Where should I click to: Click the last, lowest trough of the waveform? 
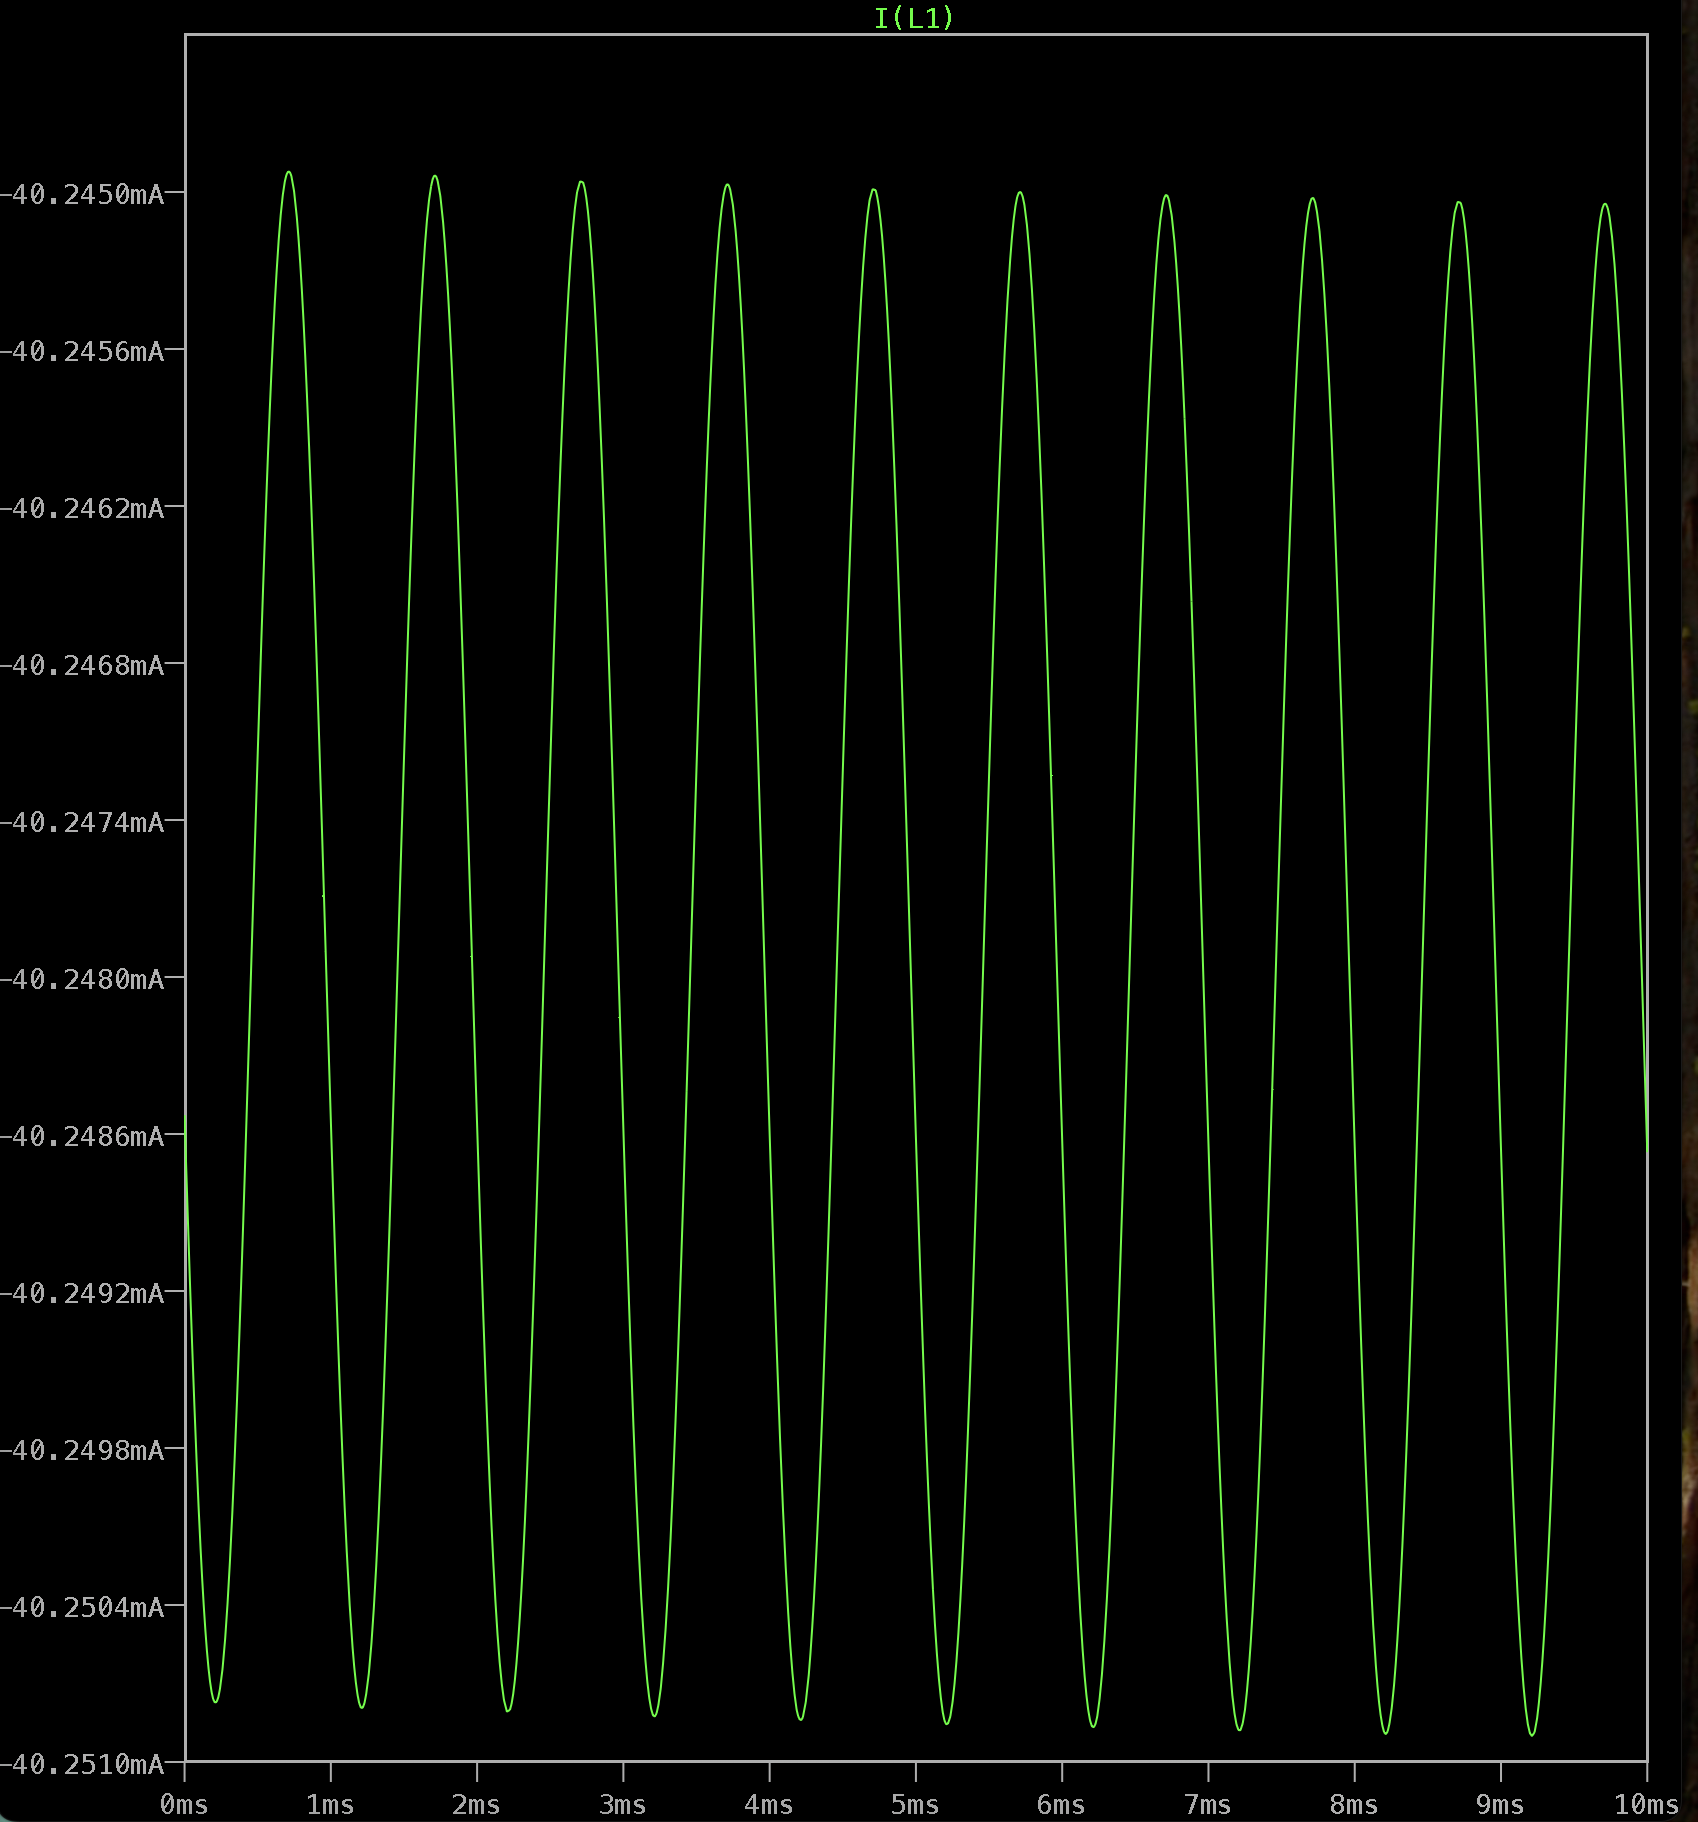pos(1532,1734)
